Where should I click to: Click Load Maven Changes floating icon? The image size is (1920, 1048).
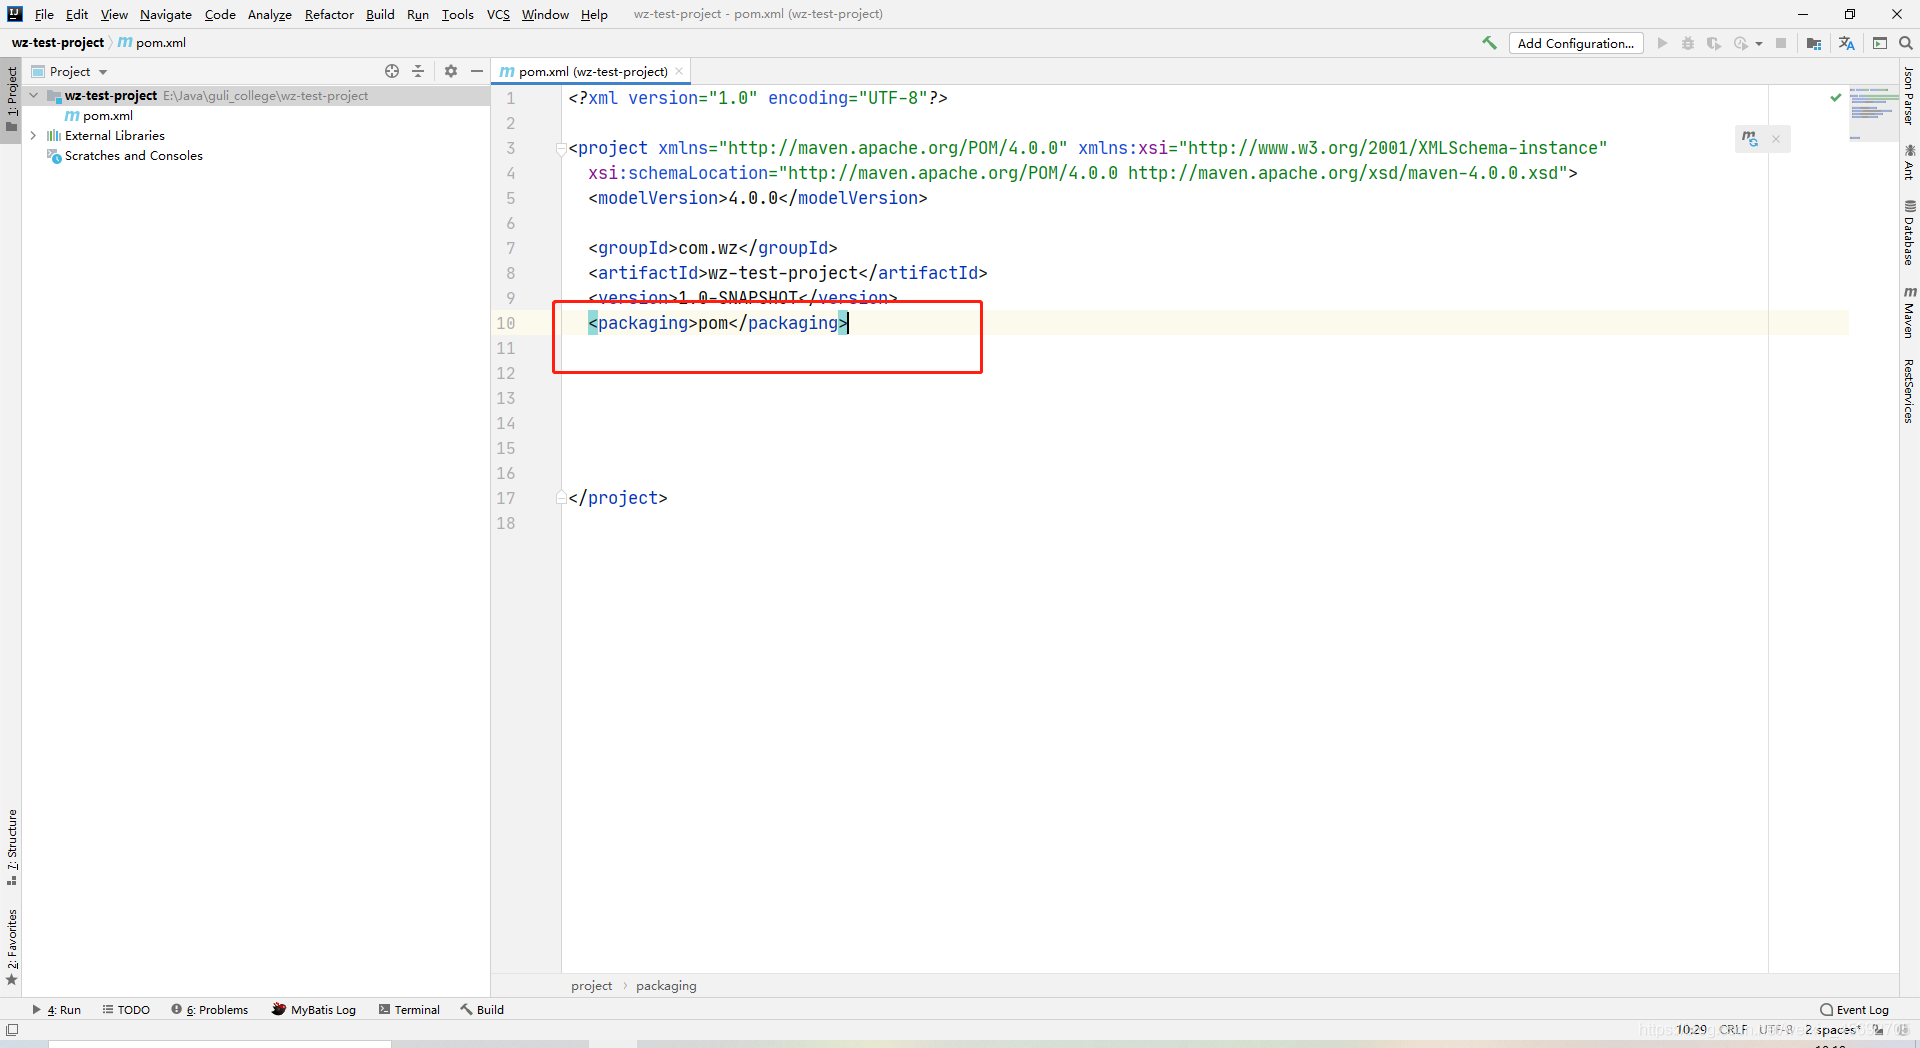pyautogui.click(x=1750, y=139)
